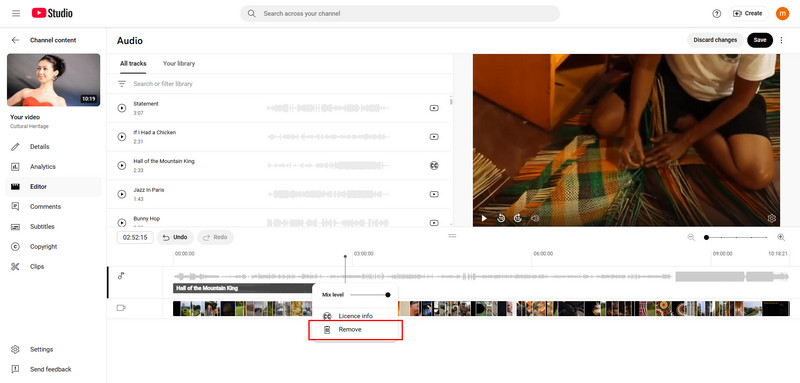Switch to Your library tab
Viewport: 800px width, 383px height.
coord(179,64)
